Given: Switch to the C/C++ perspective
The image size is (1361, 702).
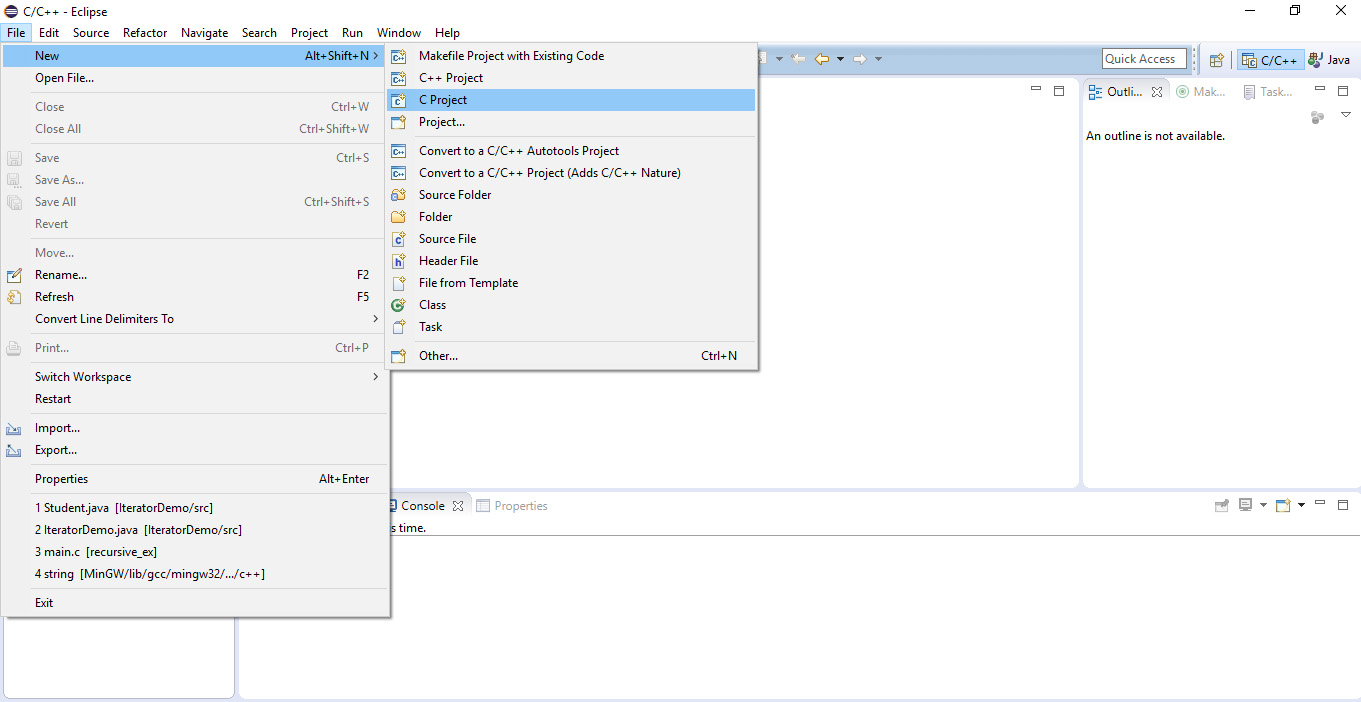Looking at the screenshot, I should [1269, 58].
